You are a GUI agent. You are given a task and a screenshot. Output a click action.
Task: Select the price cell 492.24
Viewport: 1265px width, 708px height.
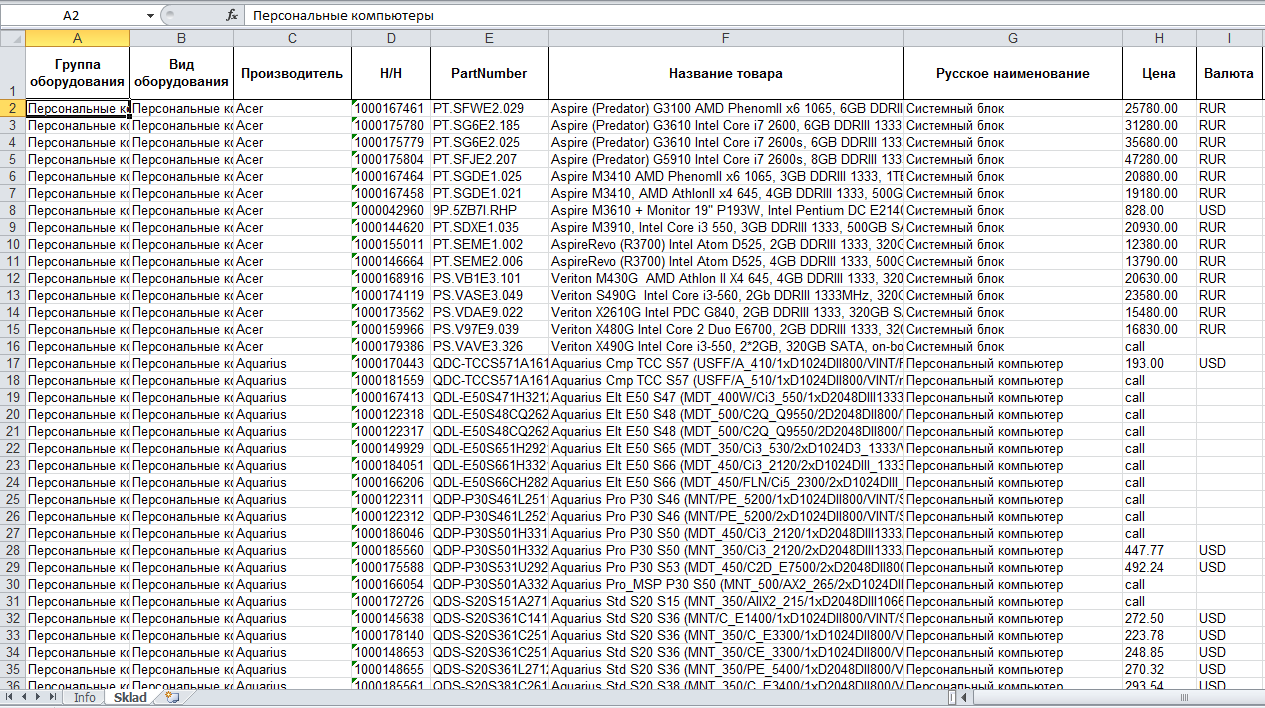click(1159, 567)
